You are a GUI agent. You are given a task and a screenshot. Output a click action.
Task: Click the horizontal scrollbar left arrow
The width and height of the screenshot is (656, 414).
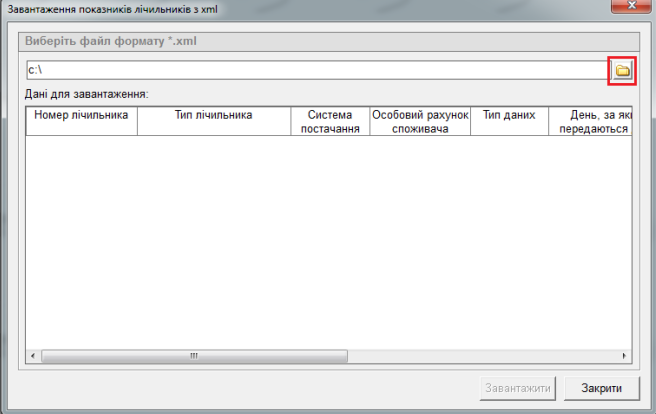click(33, 355)
